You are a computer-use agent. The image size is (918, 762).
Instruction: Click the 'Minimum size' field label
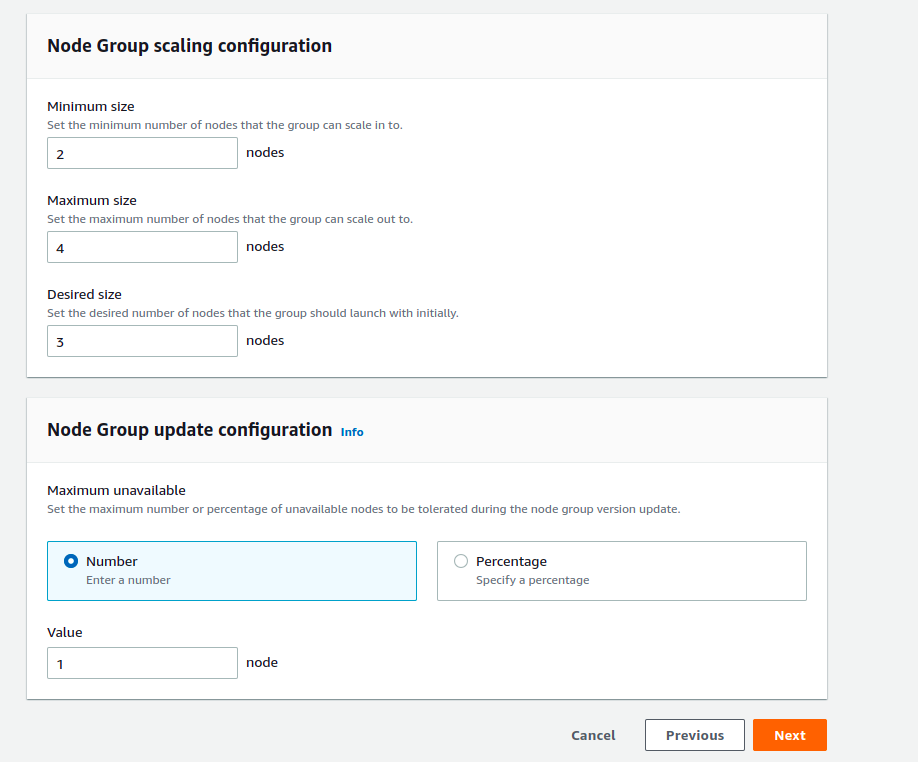(x=91, y=106)
